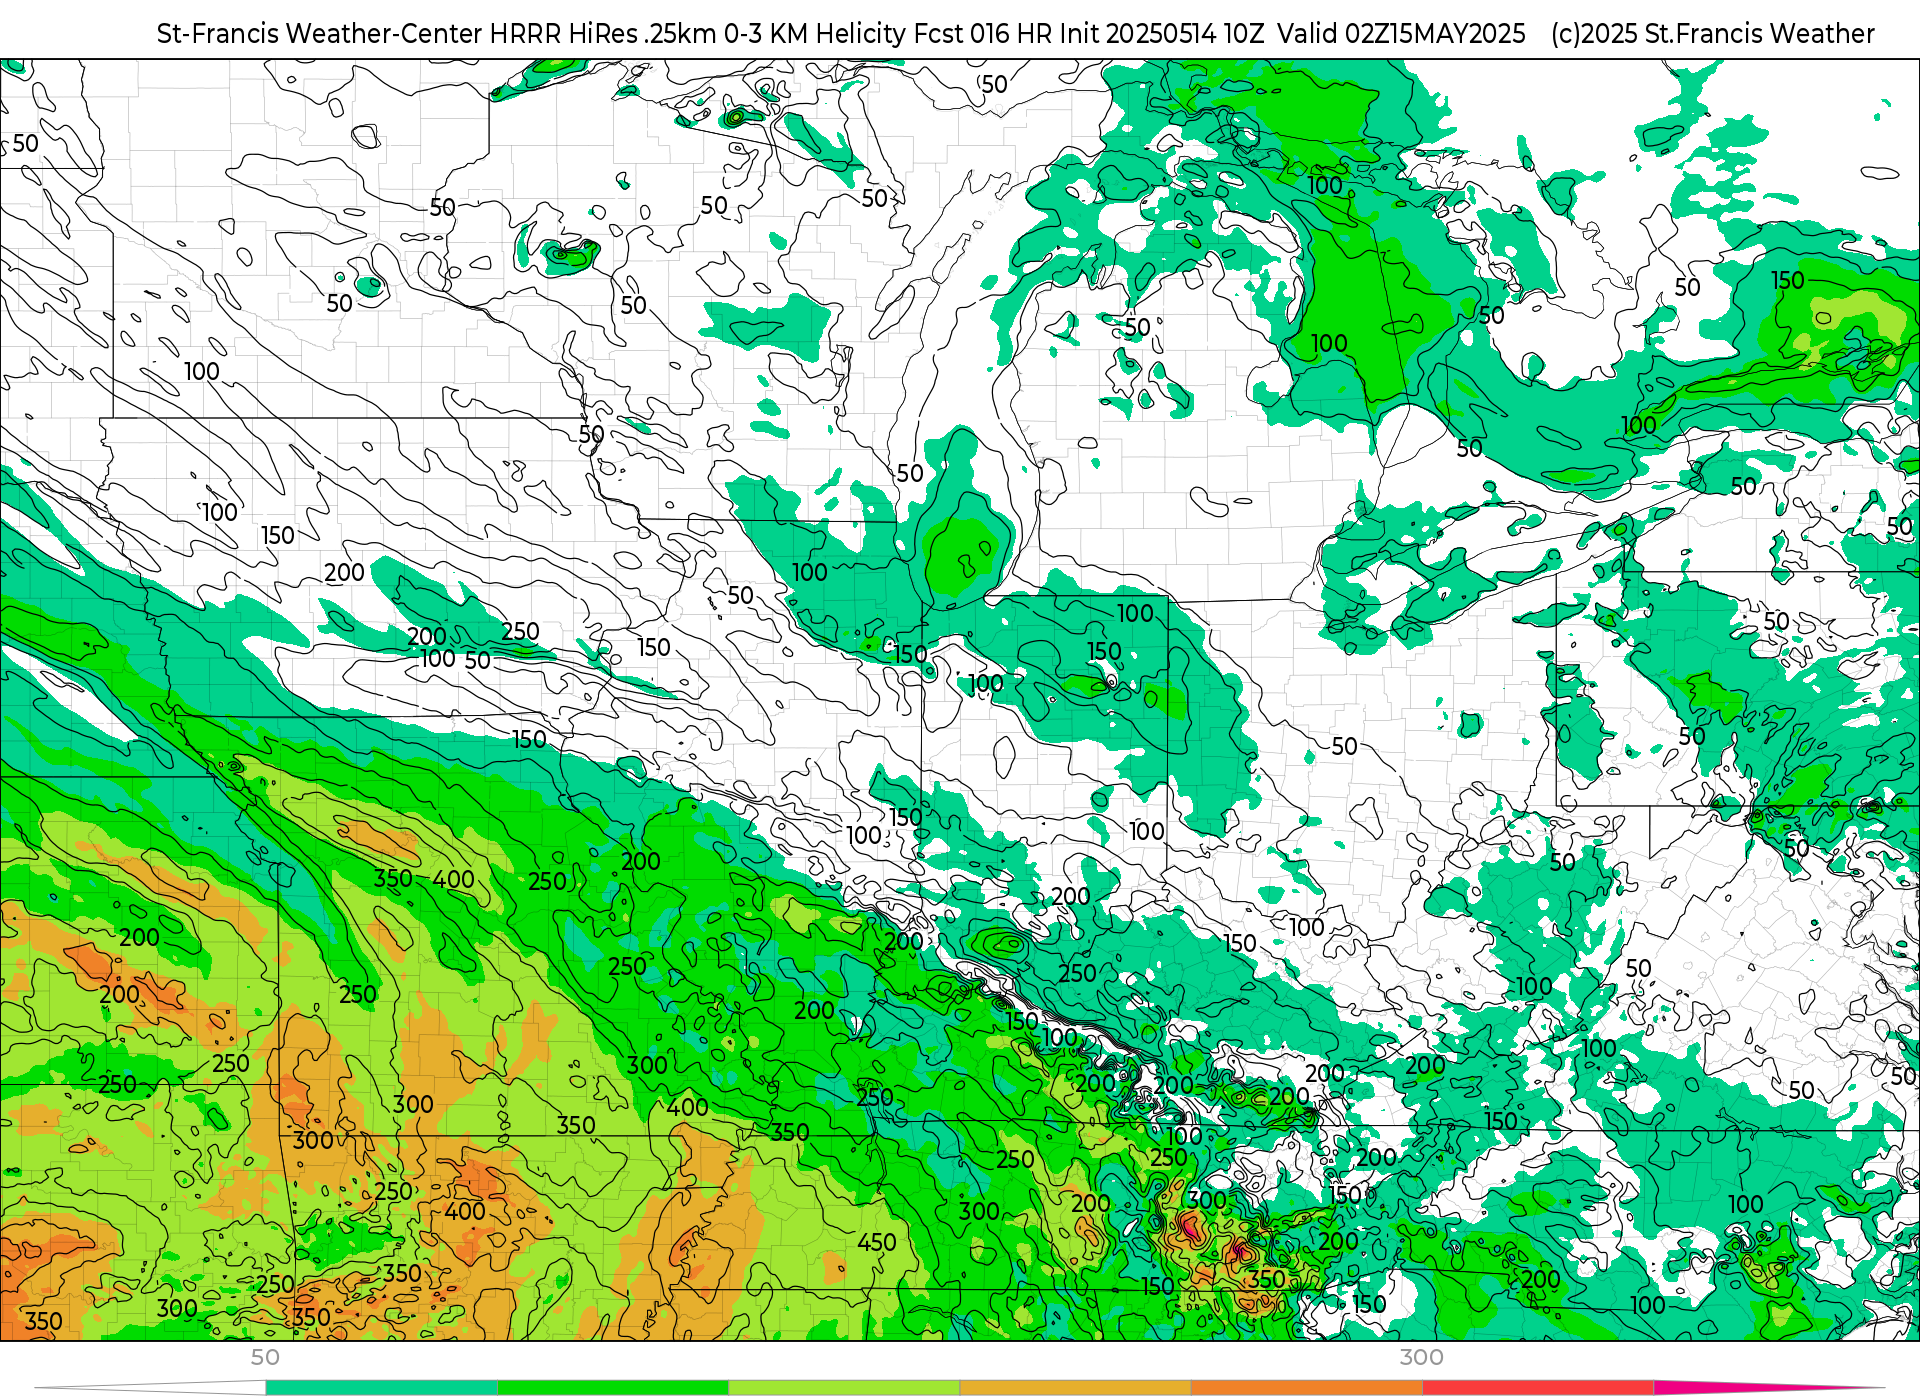Click the bright green color bar segment
The width and height of the screenshot is (1920, 1400).
(612, 1388)
